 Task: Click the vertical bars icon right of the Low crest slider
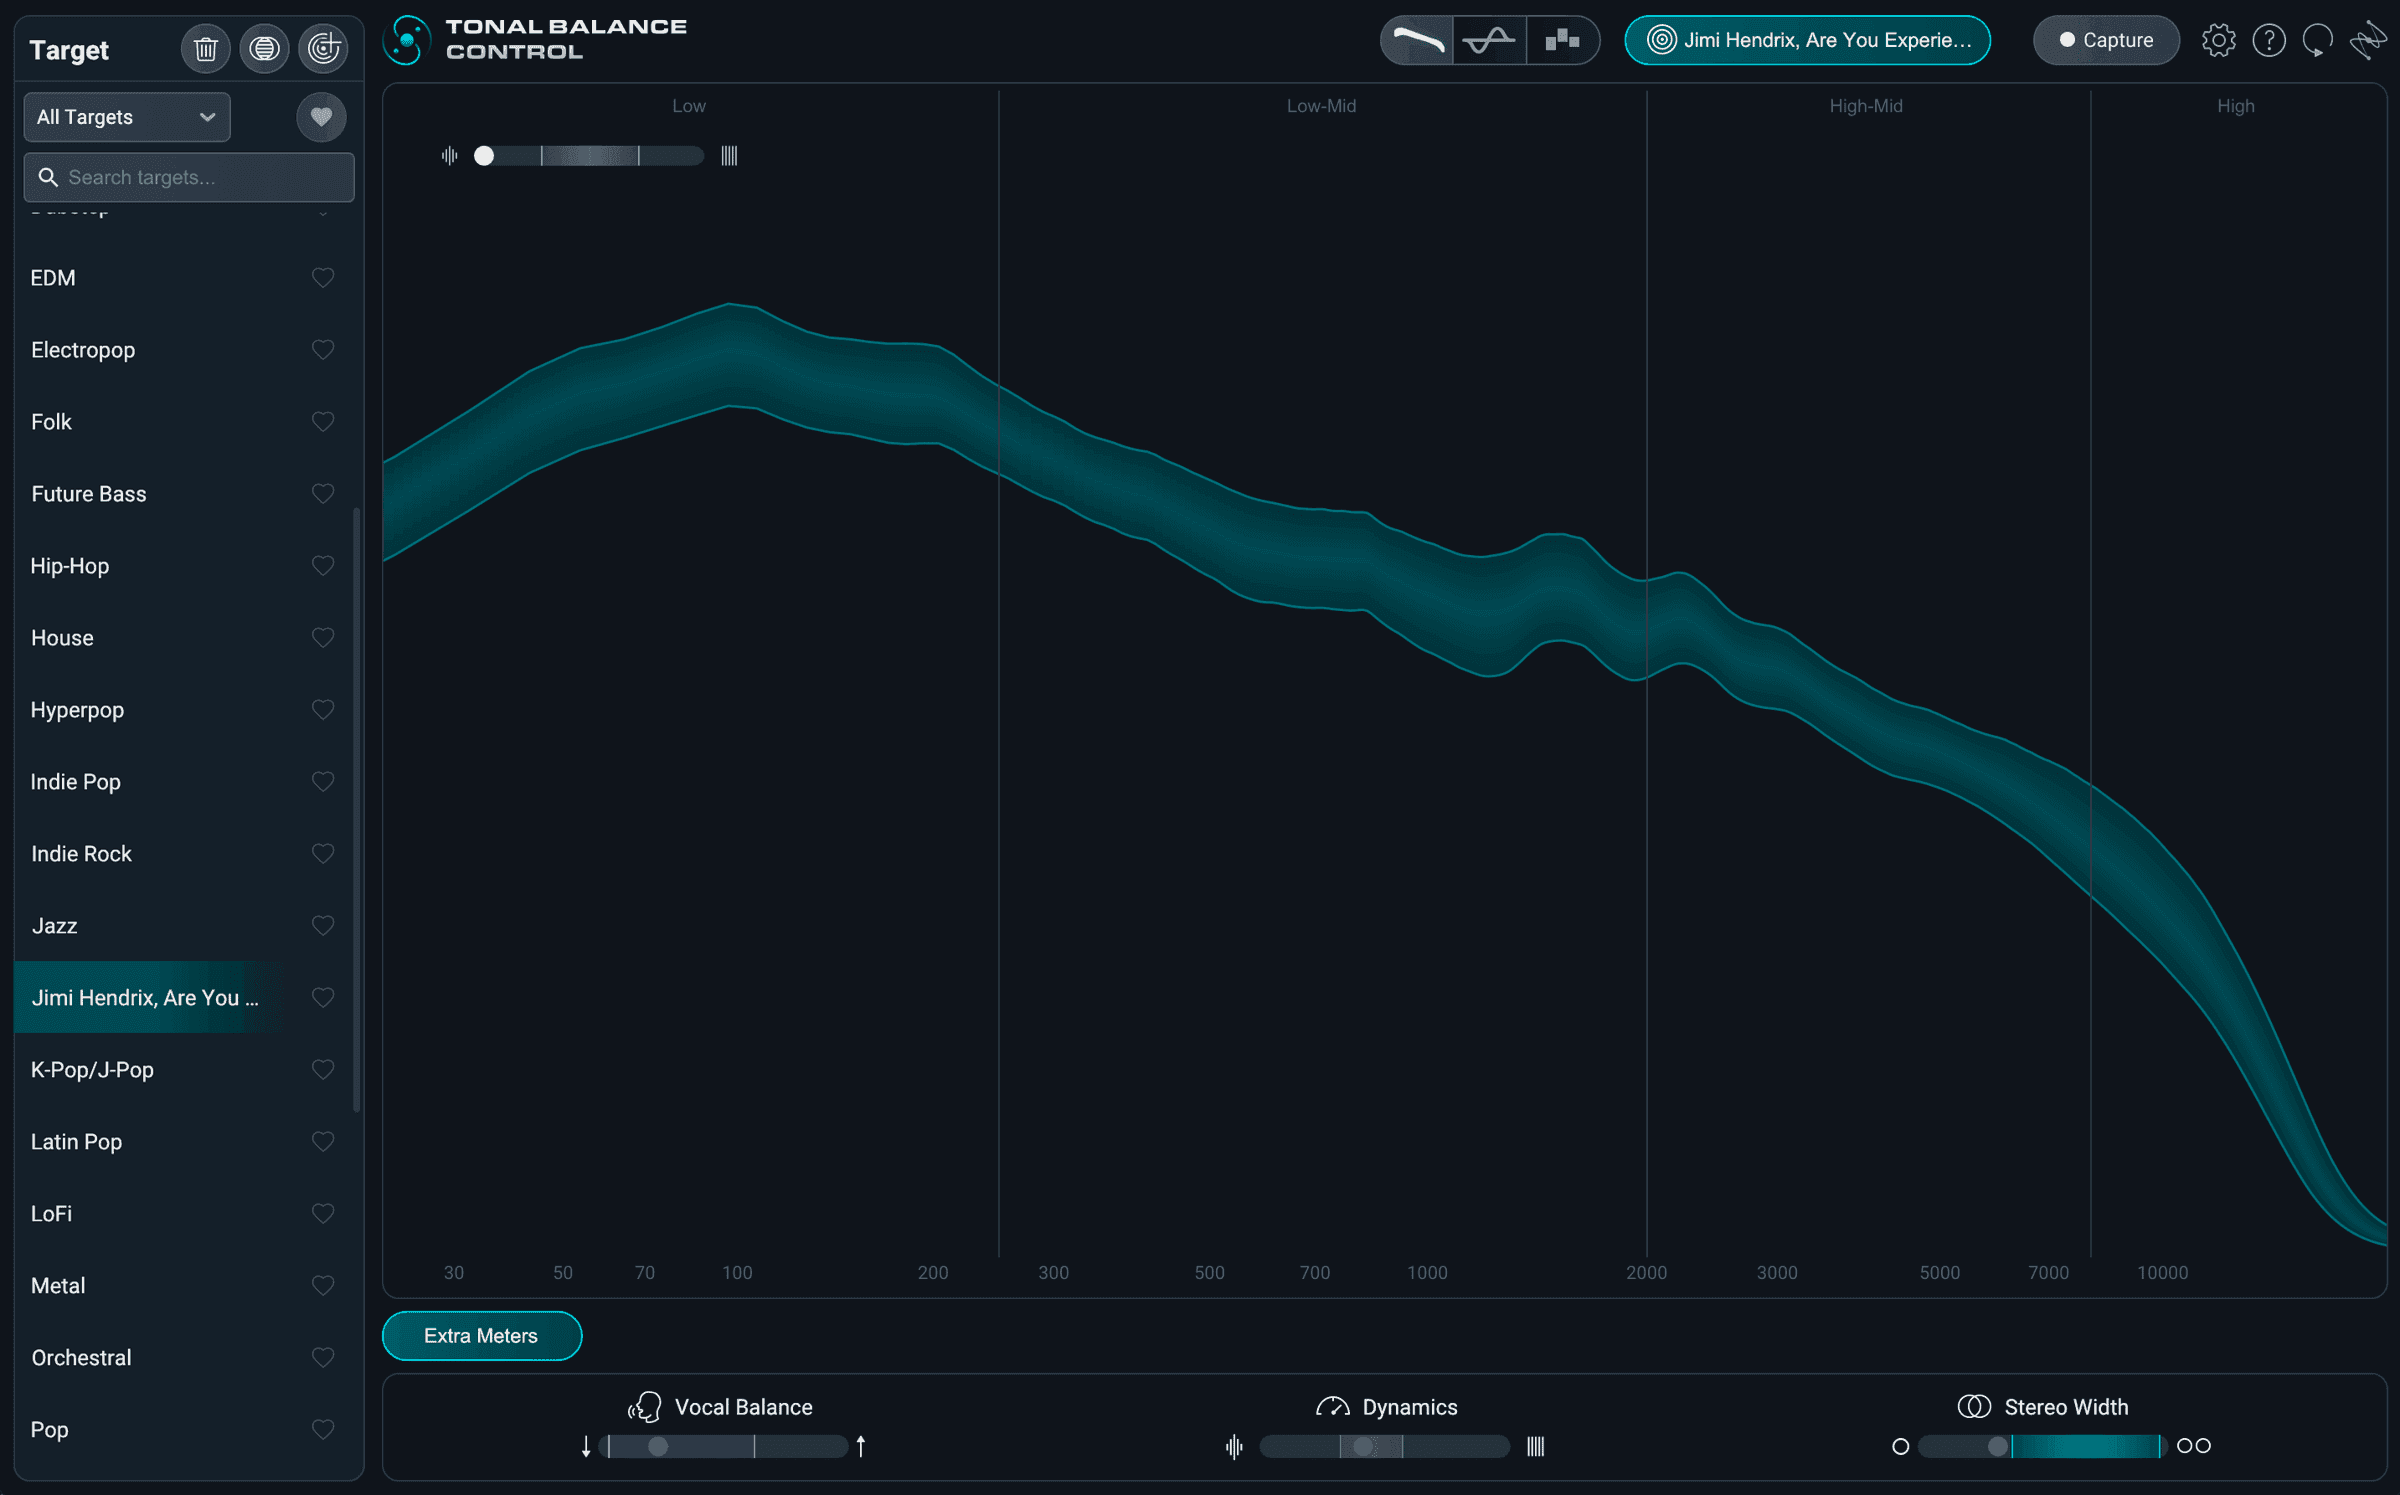click(x=729, y=155)
